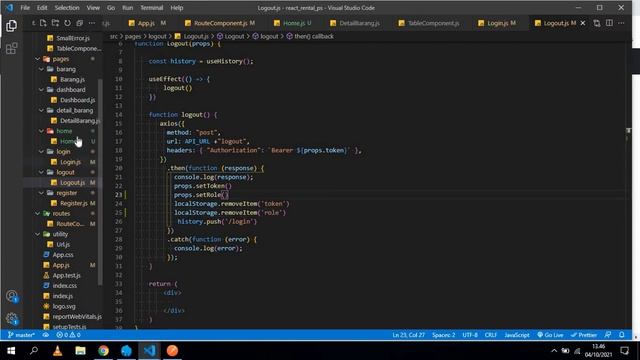Open Accounts menu in activity bar

[x=11, y=296]
